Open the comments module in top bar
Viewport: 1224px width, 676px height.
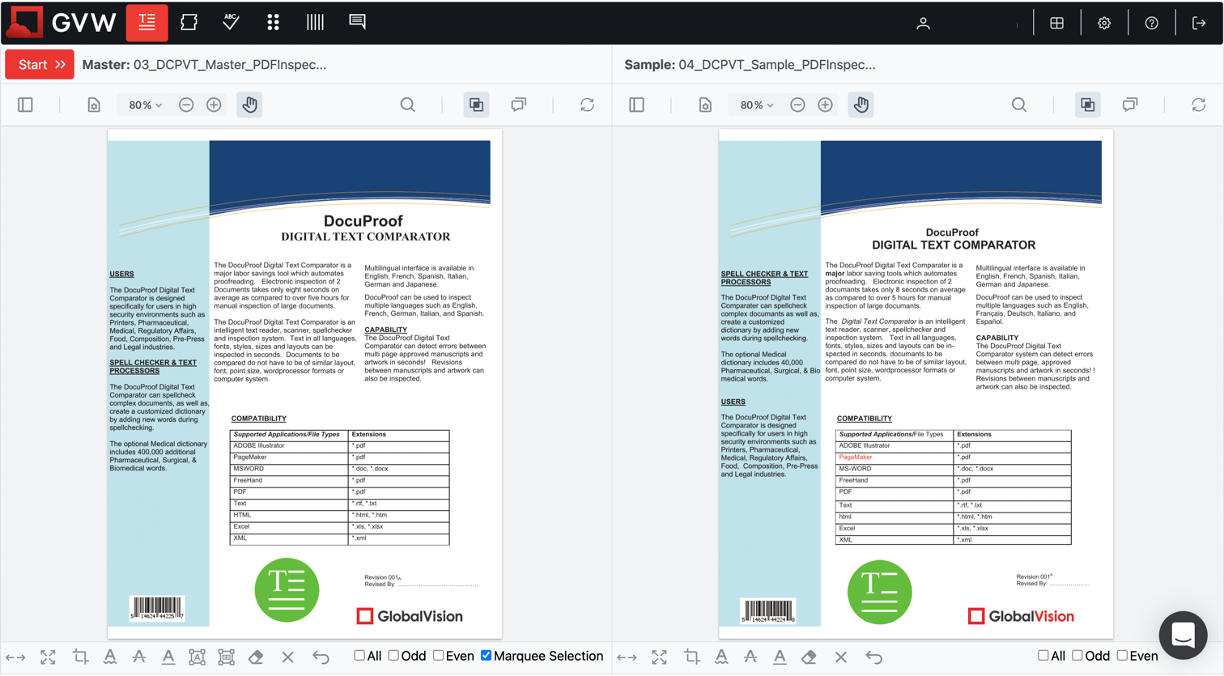coord(357,22)
